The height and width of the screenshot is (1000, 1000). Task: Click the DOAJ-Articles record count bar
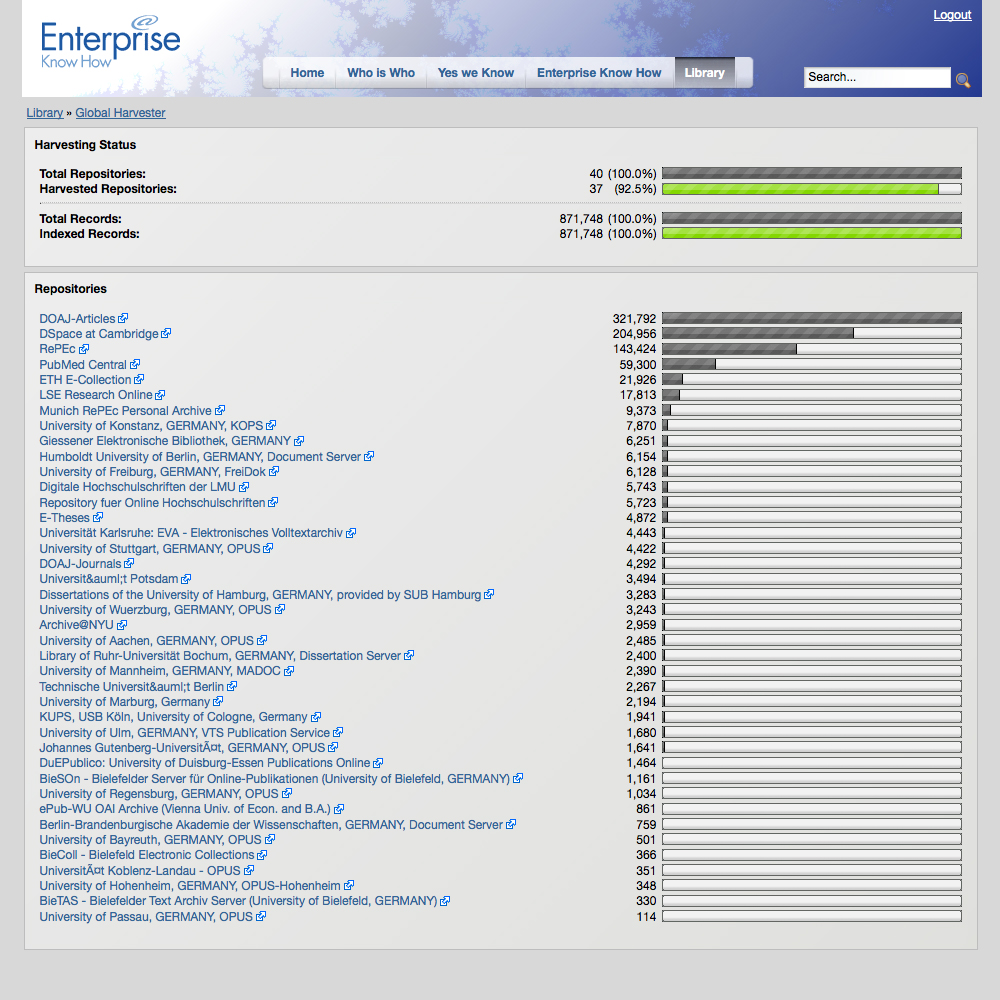(811, 318)
